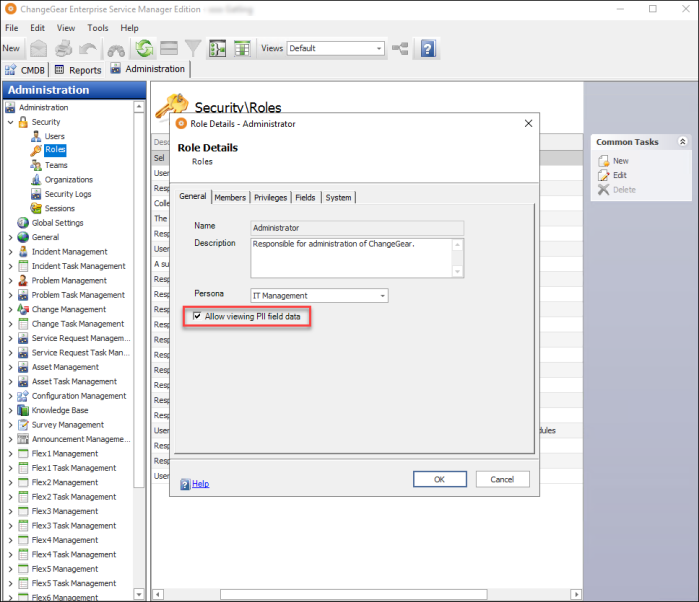Select Organizations in the Security tree
The image size is (699, 602).
tap(69, 180)
